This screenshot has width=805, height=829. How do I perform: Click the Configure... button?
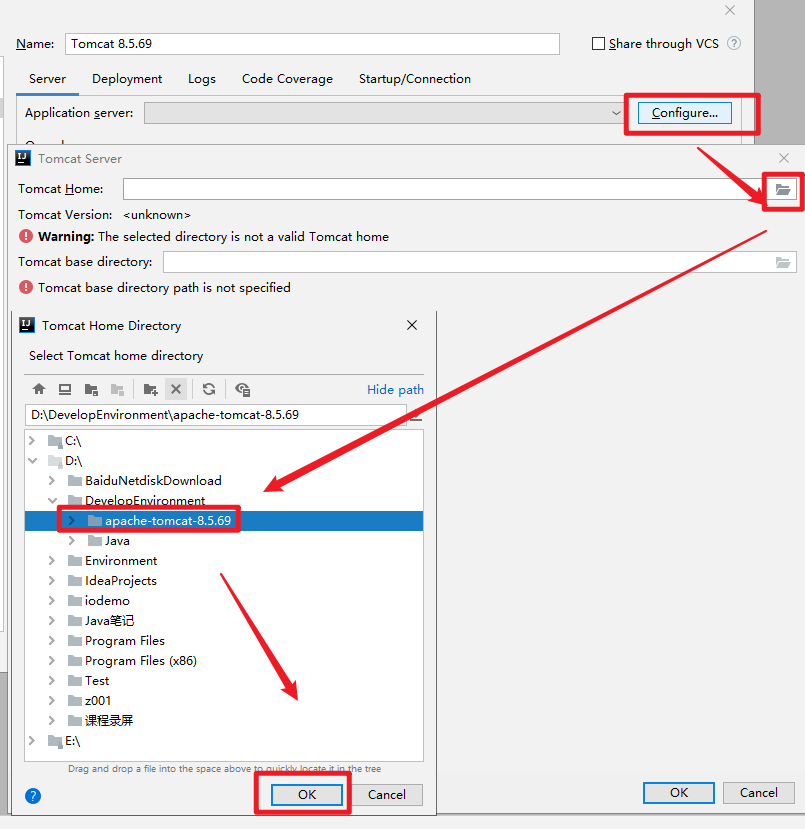pyautogui.click(x=684, y=113)
